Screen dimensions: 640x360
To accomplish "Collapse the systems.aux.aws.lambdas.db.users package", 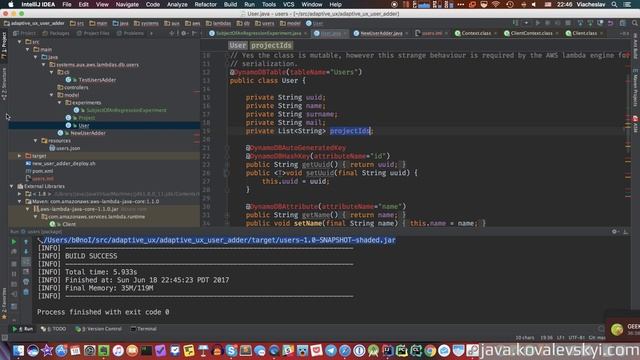I will click(x=44, y=64).
